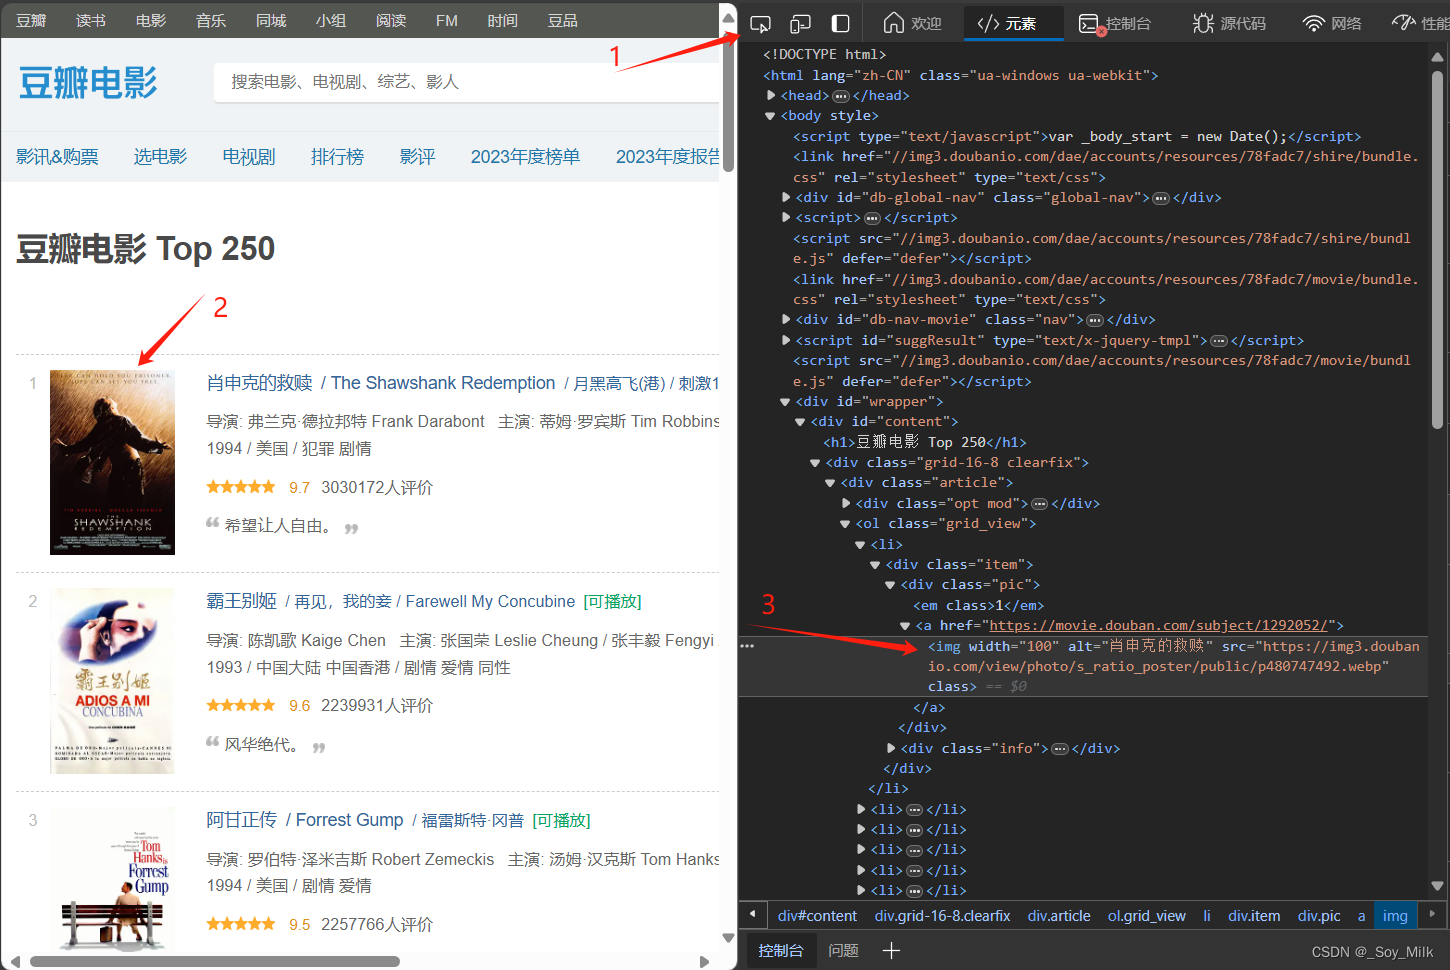Expand the script#suggResult node
This screenshot has width=1450, height=970.
[786, 340]
